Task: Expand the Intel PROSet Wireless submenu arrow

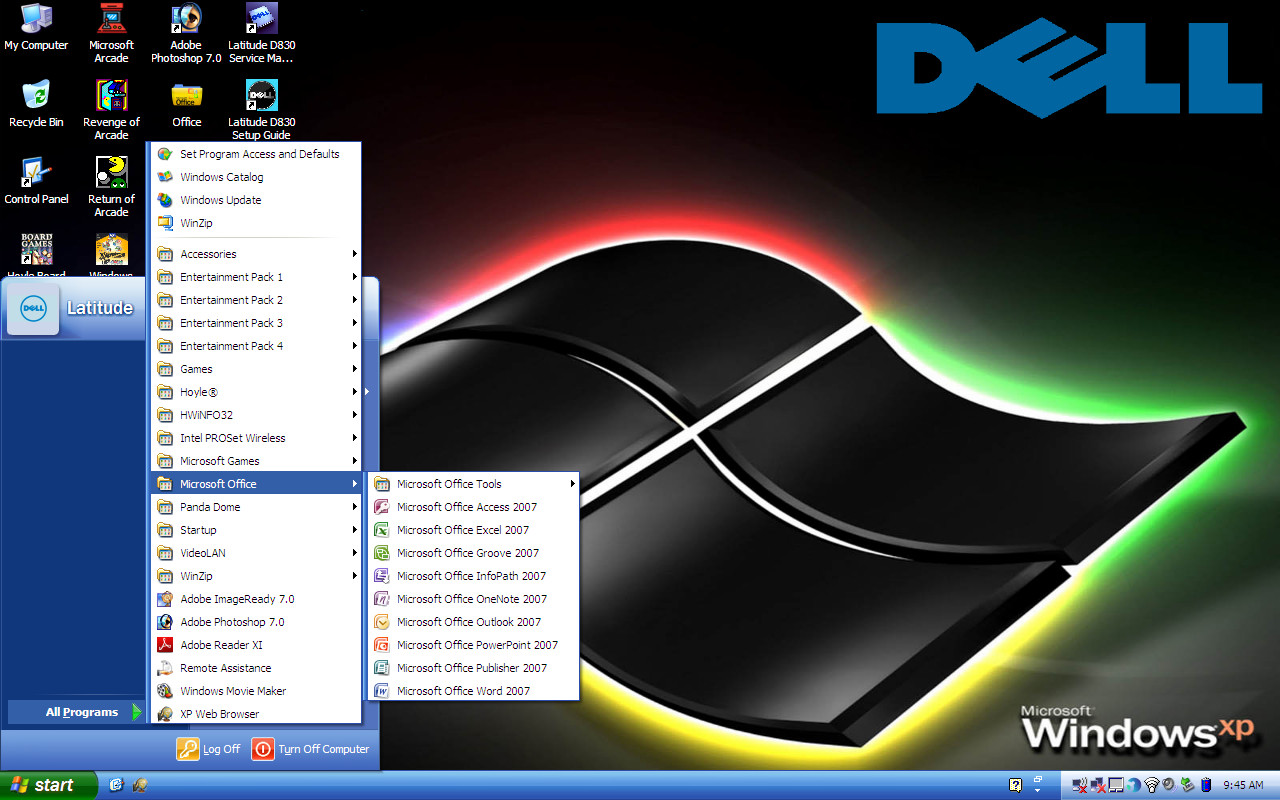Action: [355, 438]
